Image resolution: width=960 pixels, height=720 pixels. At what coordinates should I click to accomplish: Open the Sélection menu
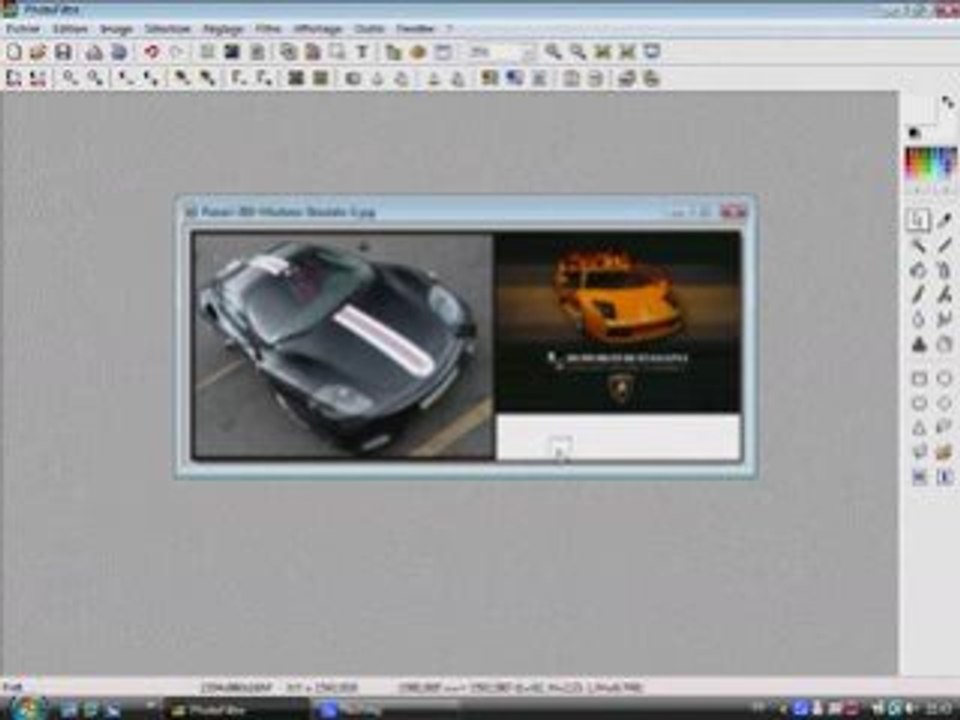[168, 29]
